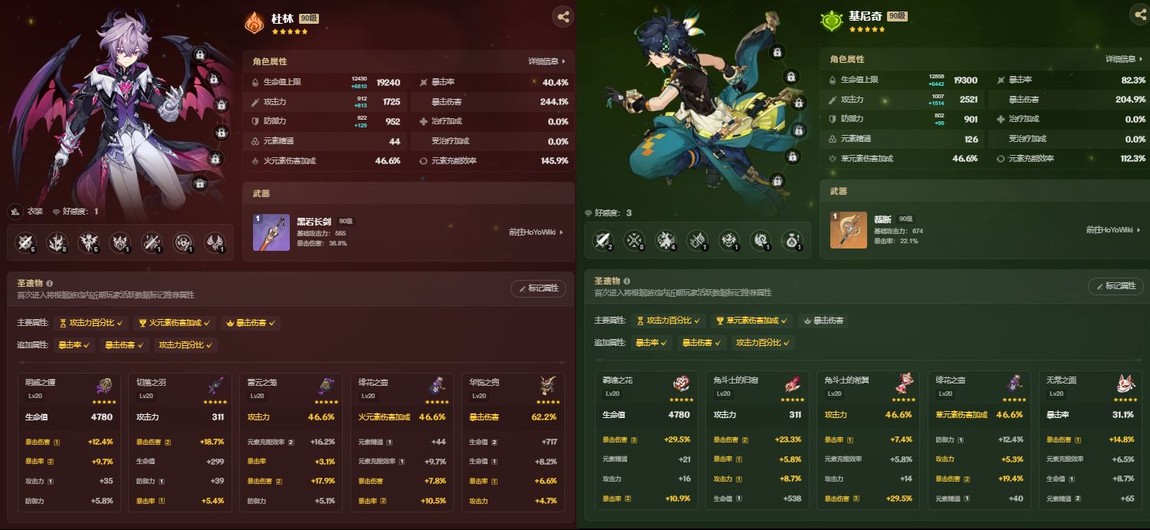This screenshot has width=1150, height=530.
Task: Click the 无常之面 artifact card of 基尼奇
Action: click(1091, 440)
